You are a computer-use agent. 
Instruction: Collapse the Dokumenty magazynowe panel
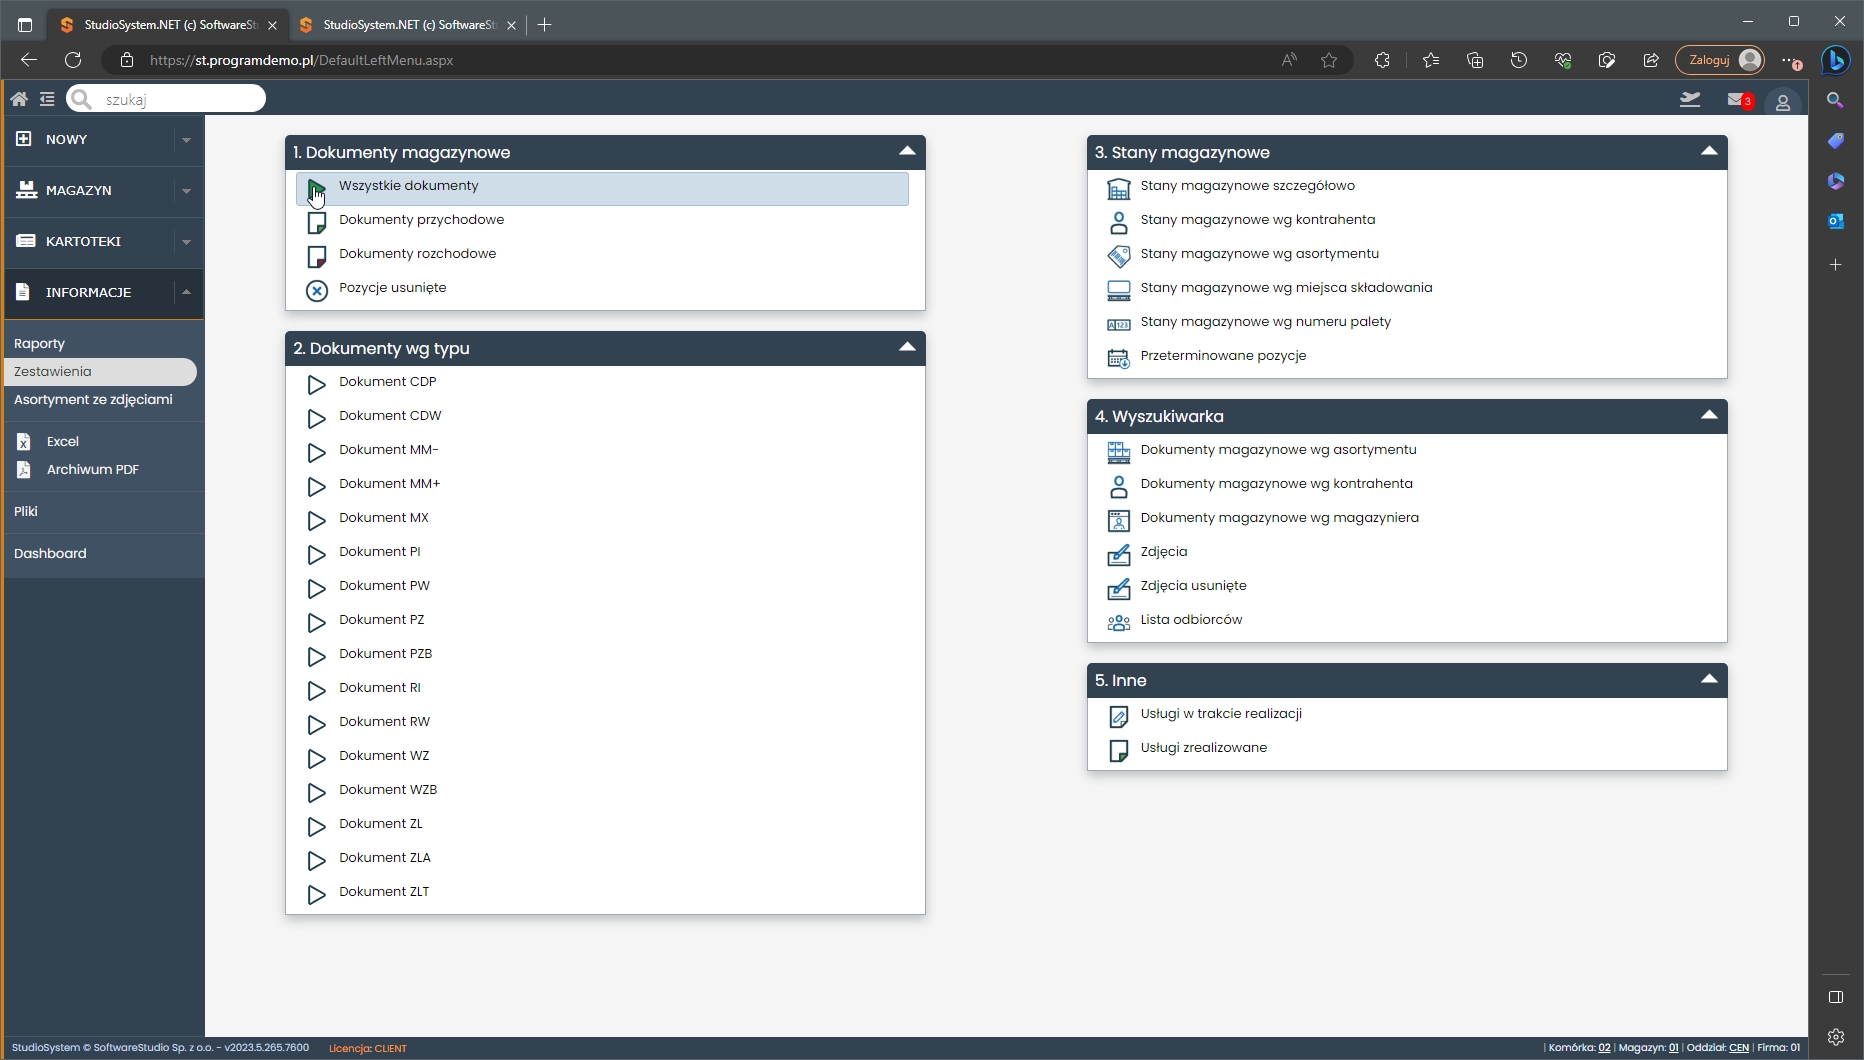click(907, 152)
